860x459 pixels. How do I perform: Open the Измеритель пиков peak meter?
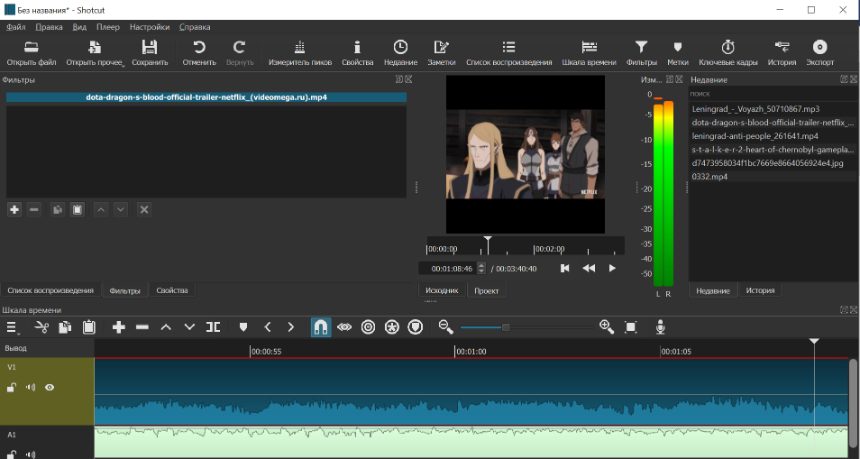point(300,53)
